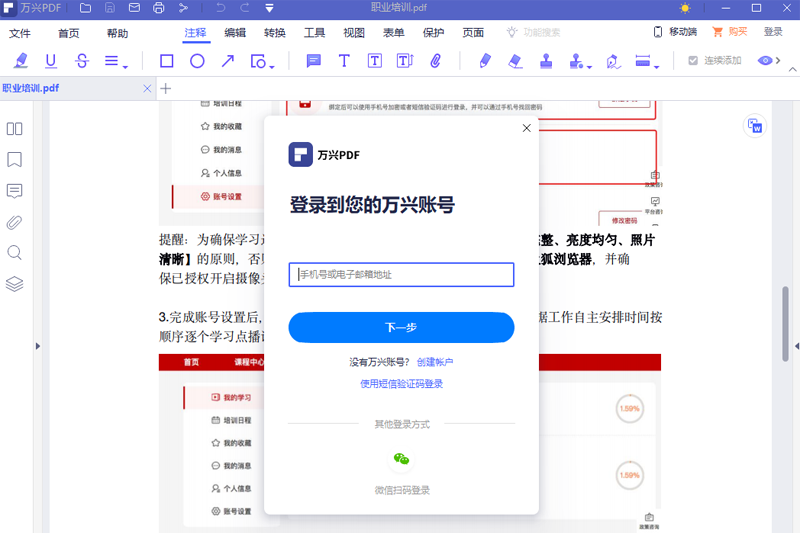
Task: Close the login dialog
Action: (x=527, y=128)
